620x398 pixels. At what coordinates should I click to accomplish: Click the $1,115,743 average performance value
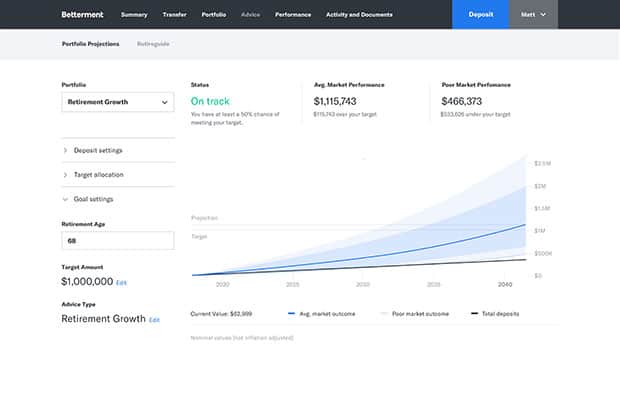click(x=335, y=102)
